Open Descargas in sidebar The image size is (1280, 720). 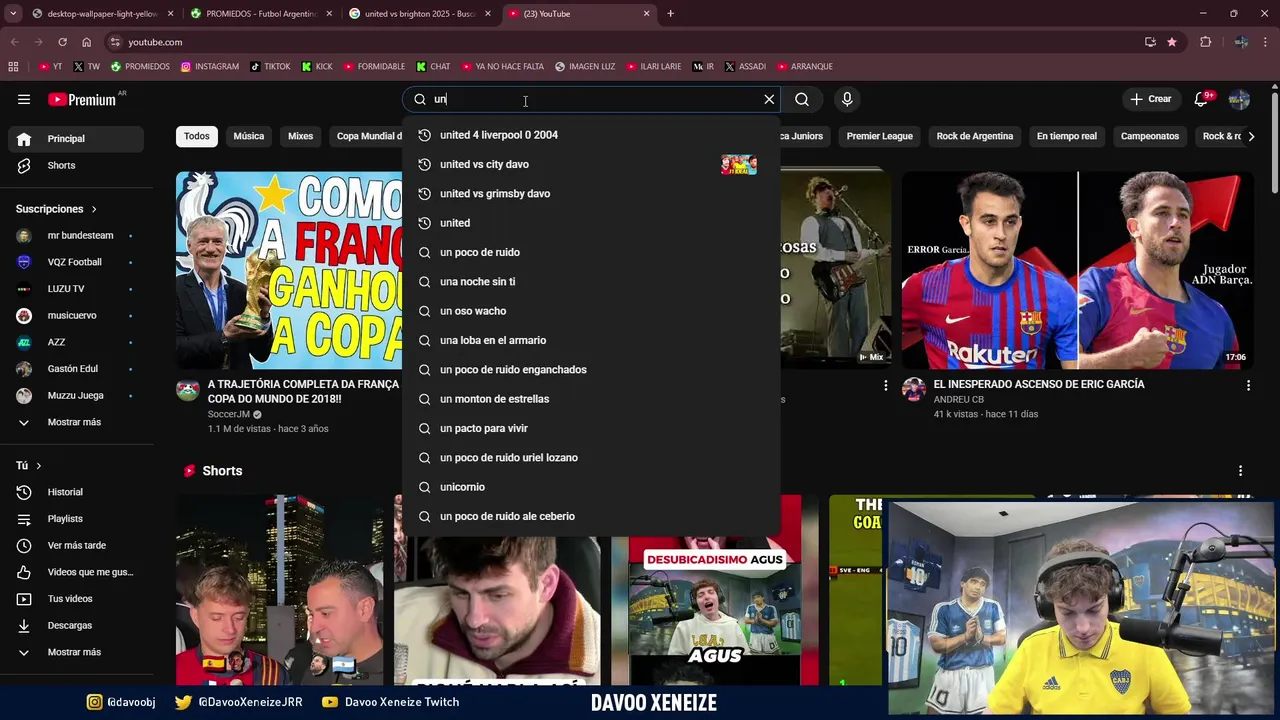(x=76, y=625)
